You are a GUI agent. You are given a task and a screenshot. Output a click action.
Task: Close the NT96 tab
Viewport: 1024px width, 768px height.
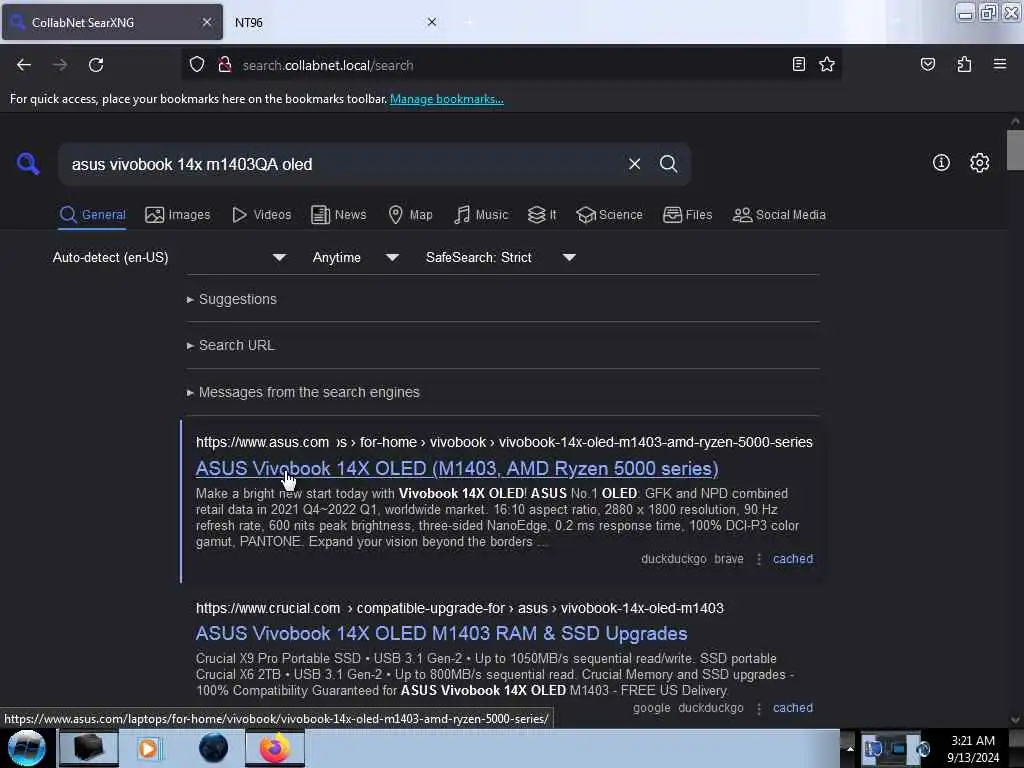pos(432,22)
